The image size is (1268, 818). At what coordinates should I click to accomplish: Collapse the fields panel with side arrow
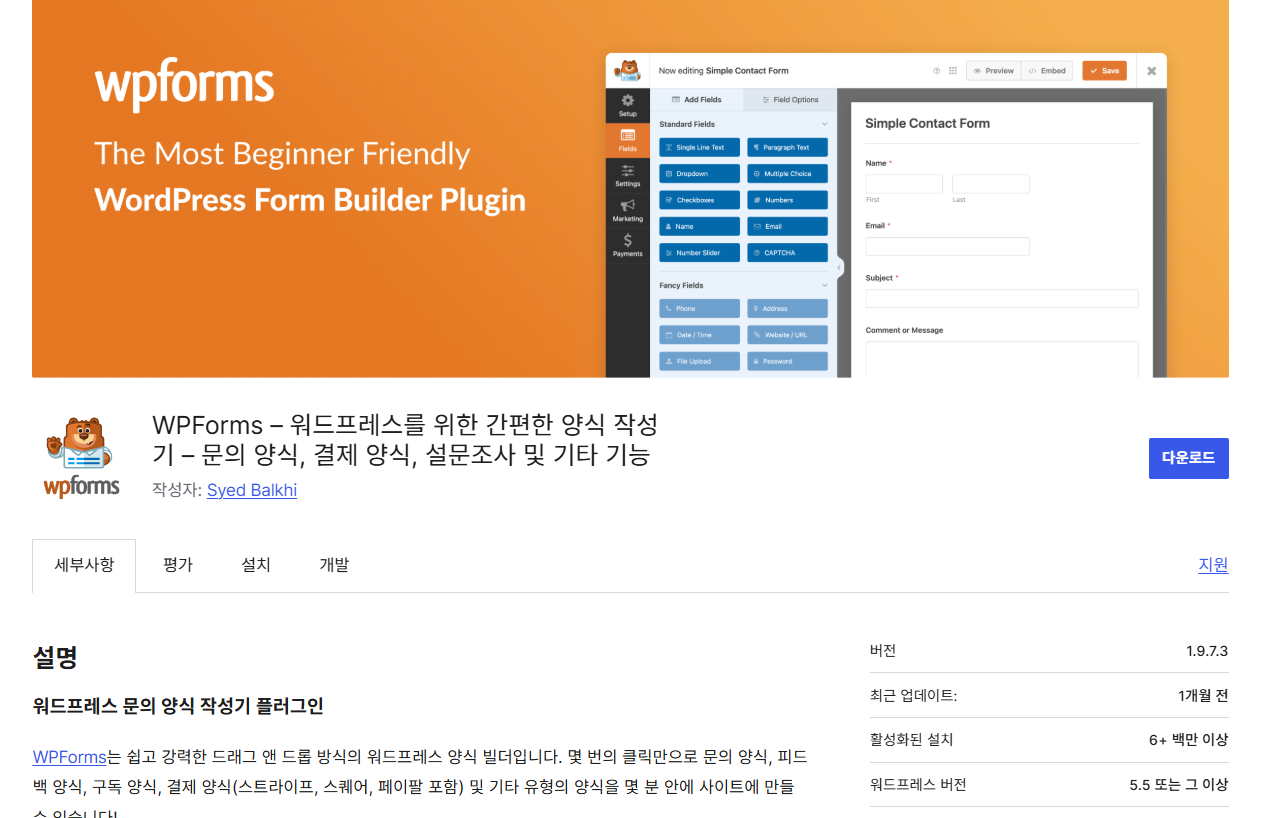coord(839,267)
